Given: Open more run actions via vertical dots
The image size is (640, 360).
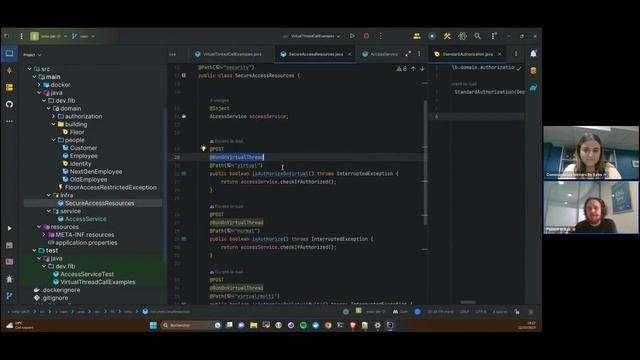Looking at the screenshot, I should (x=380, y=36).
